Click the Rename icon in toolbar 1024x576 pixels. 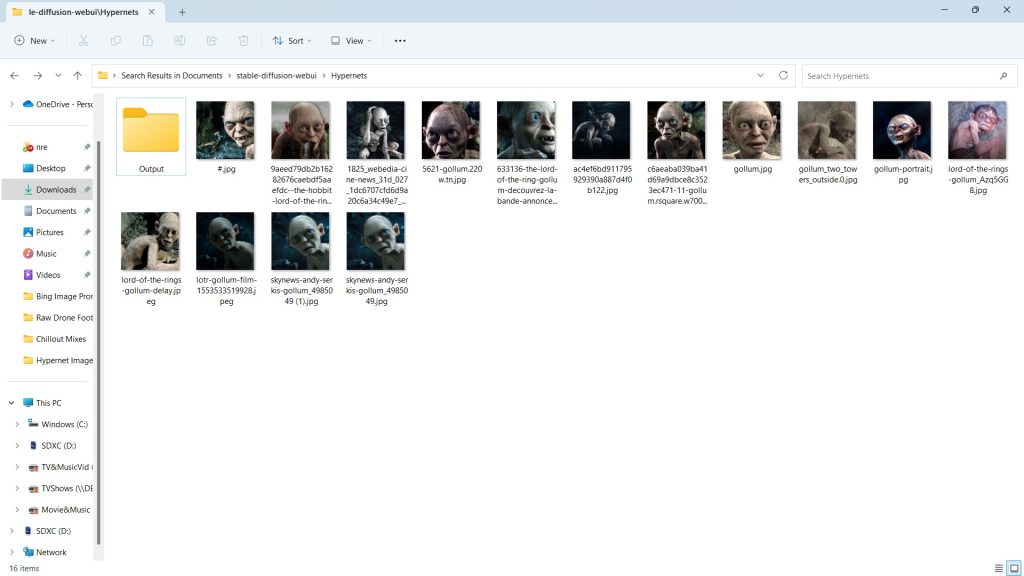[x=179, y=41]
